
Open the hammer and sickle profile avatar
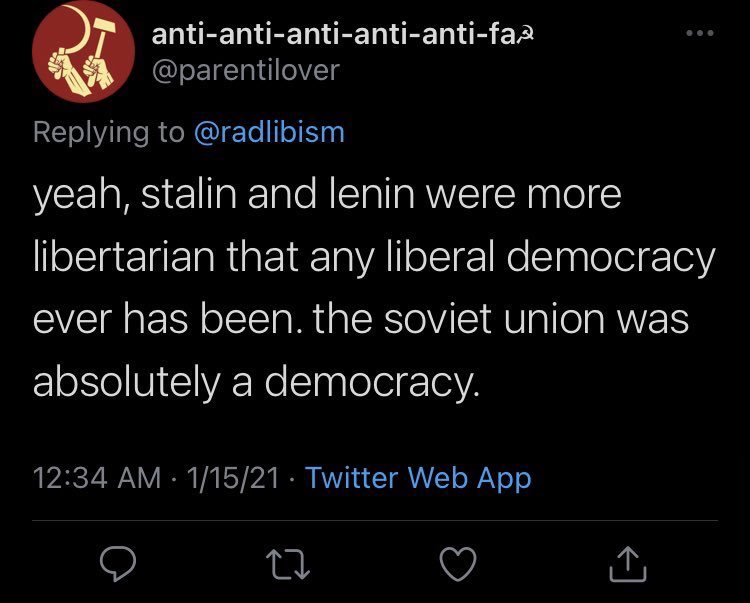click(x=83, y=52)
